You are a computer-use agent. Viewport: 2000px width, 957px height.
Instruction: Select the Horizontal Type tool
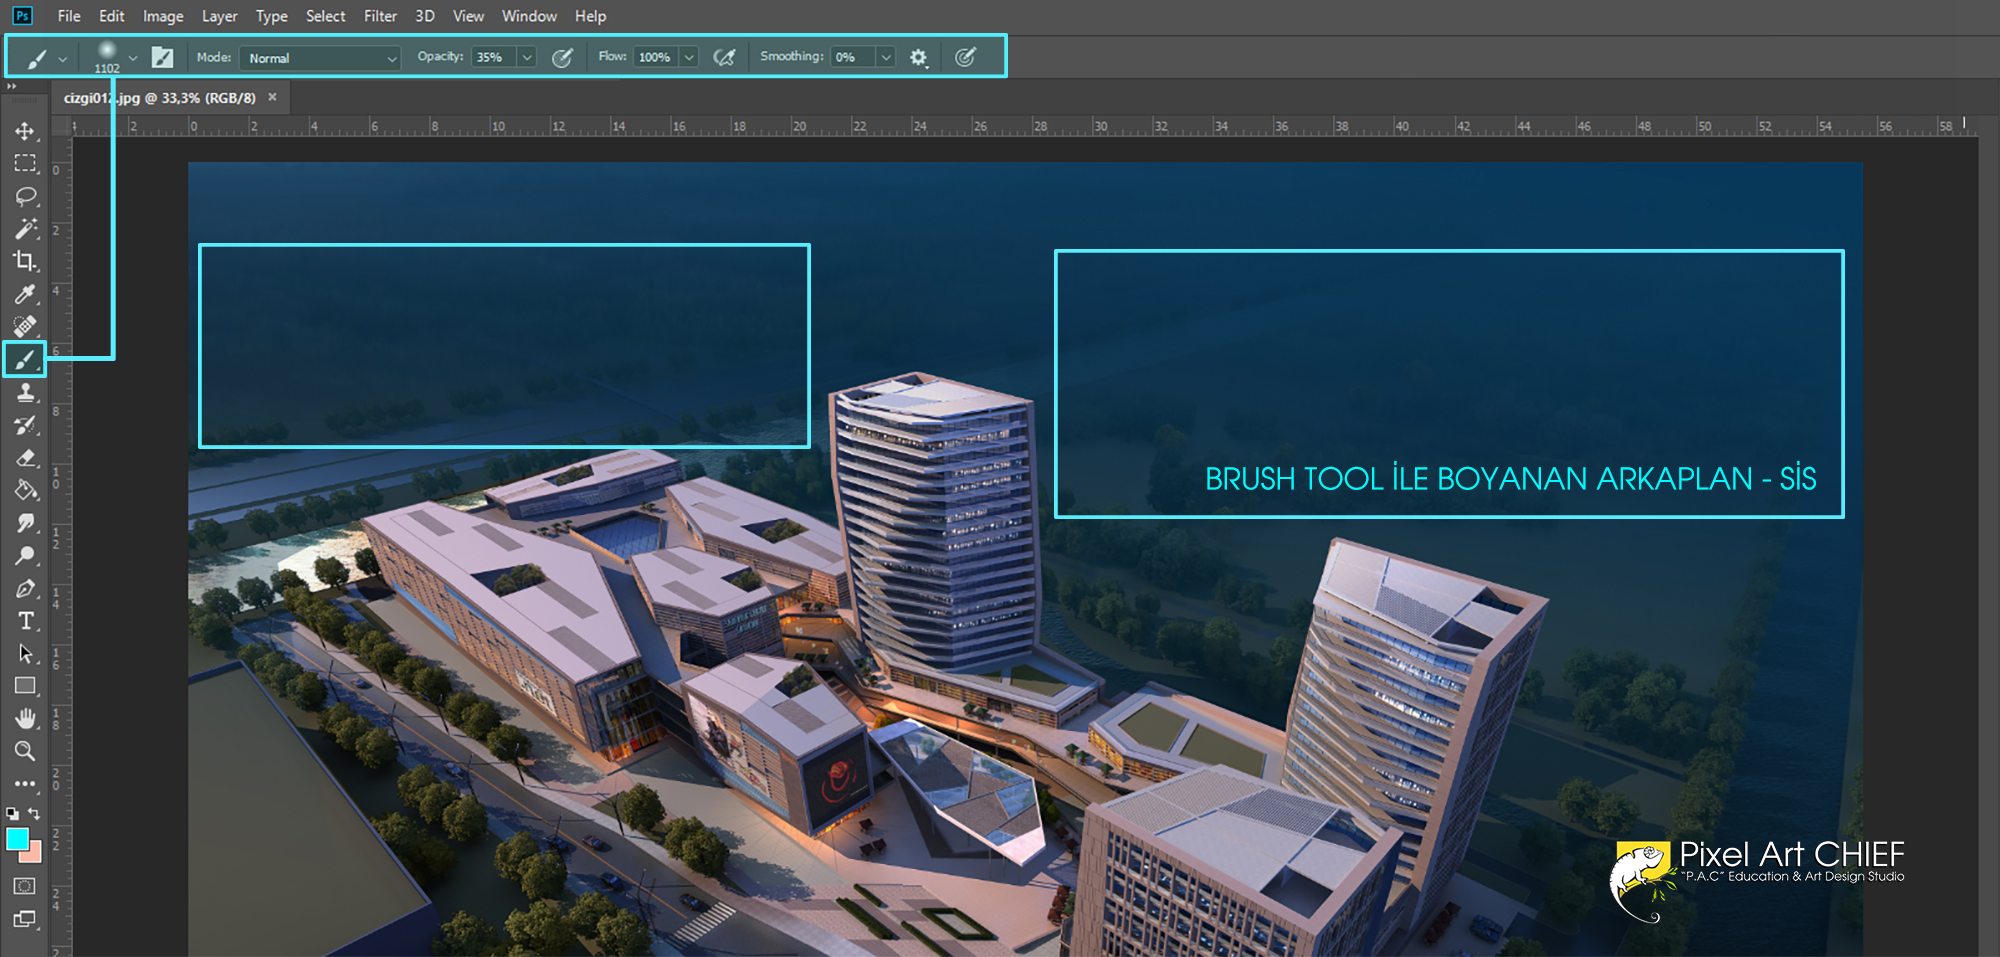(x=25, y=621)
